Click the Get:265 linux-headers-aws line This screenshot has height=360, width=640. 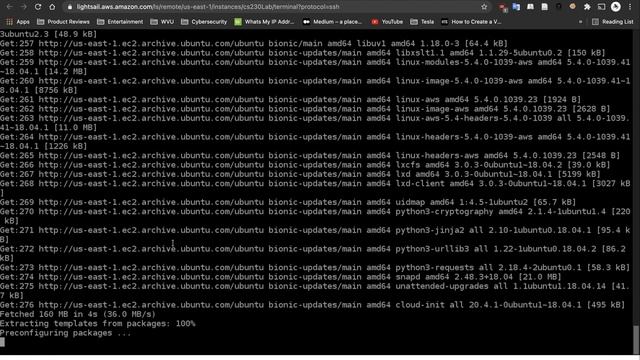310,156
